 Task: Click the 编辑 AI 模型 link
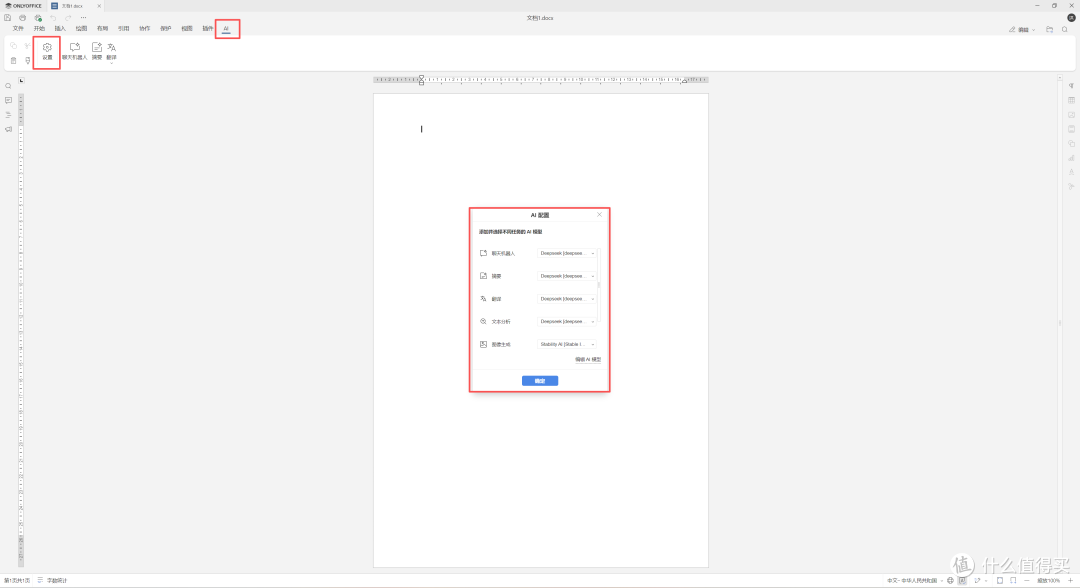tap(588, 359)
